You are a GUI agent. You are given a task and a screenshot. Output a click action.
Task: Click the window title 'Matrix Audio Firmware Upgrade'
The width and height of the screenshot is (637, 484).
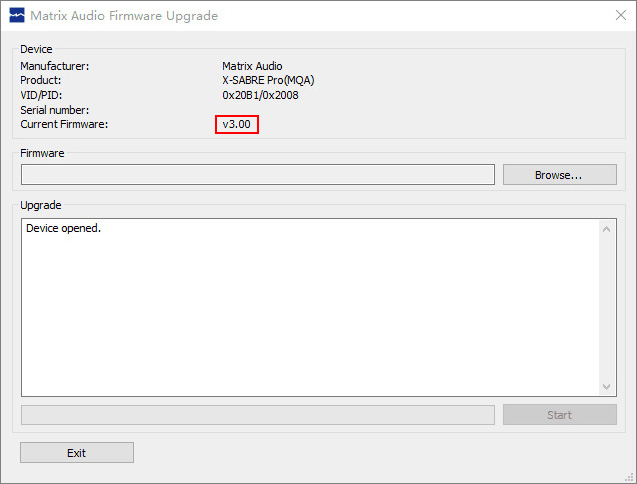124,15
